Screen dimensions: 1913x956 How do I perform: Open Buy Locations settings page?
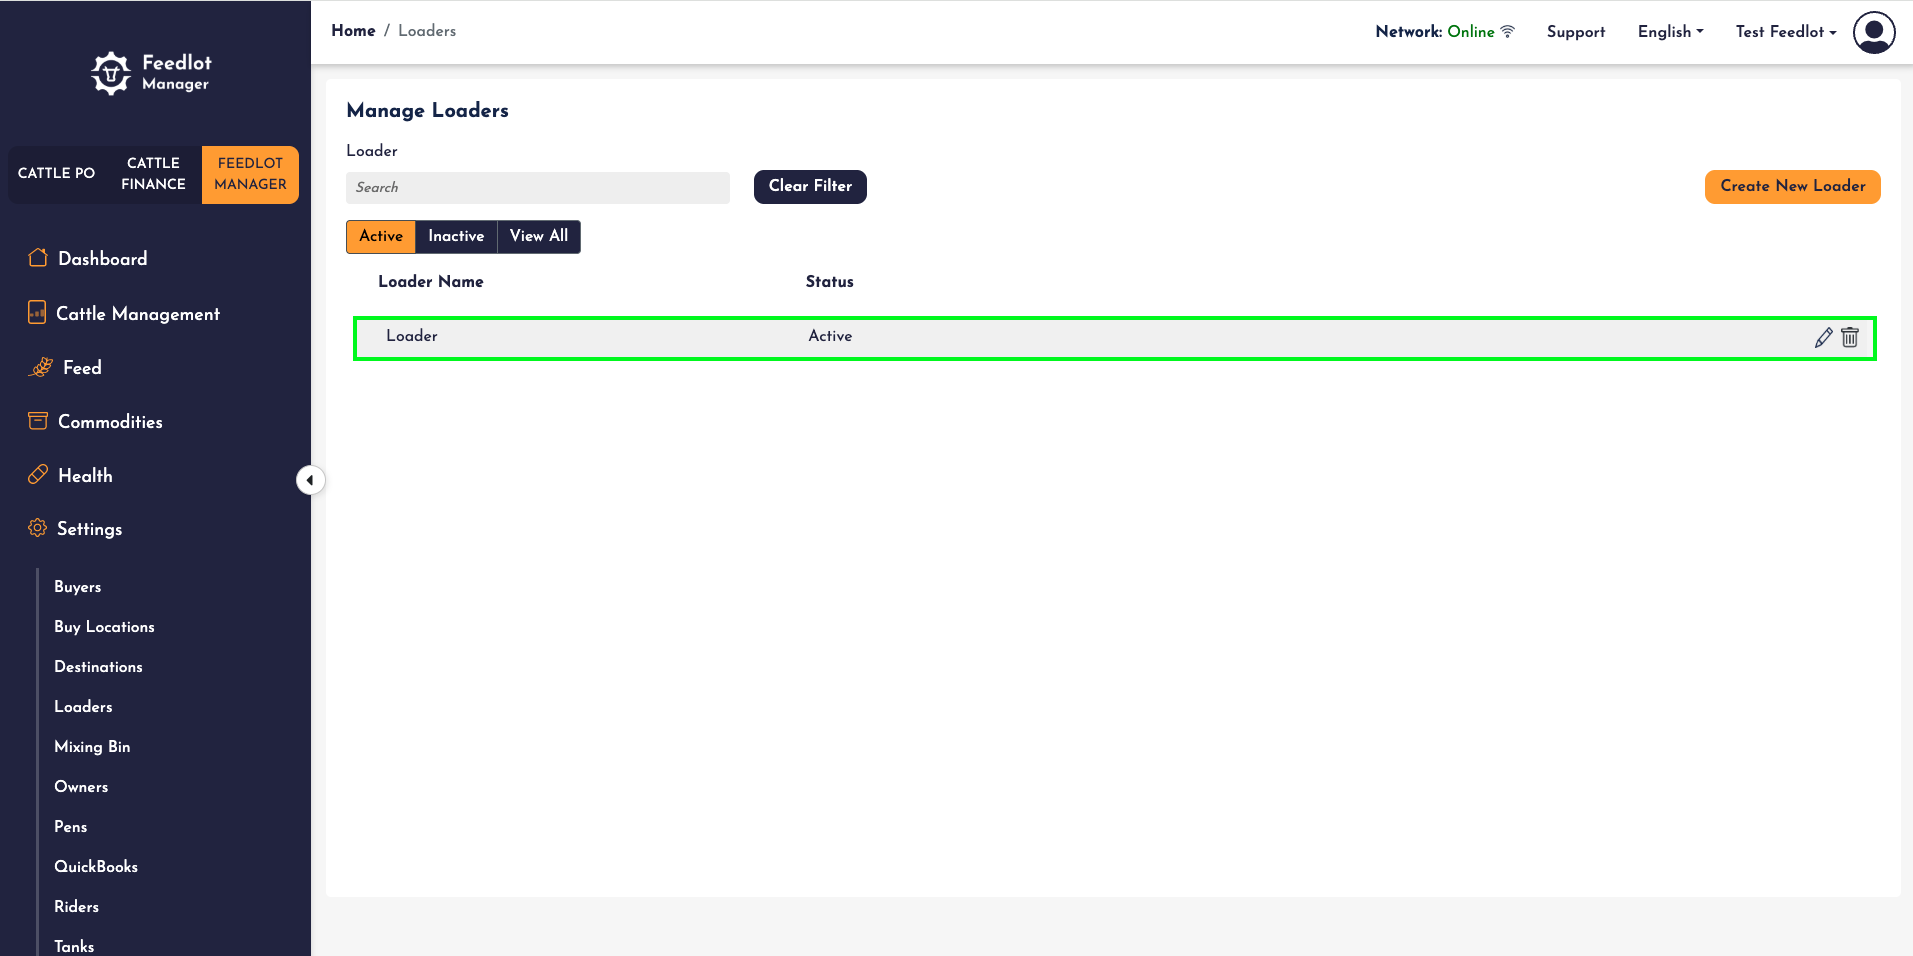pyautogui.click(x=104, y=627)
